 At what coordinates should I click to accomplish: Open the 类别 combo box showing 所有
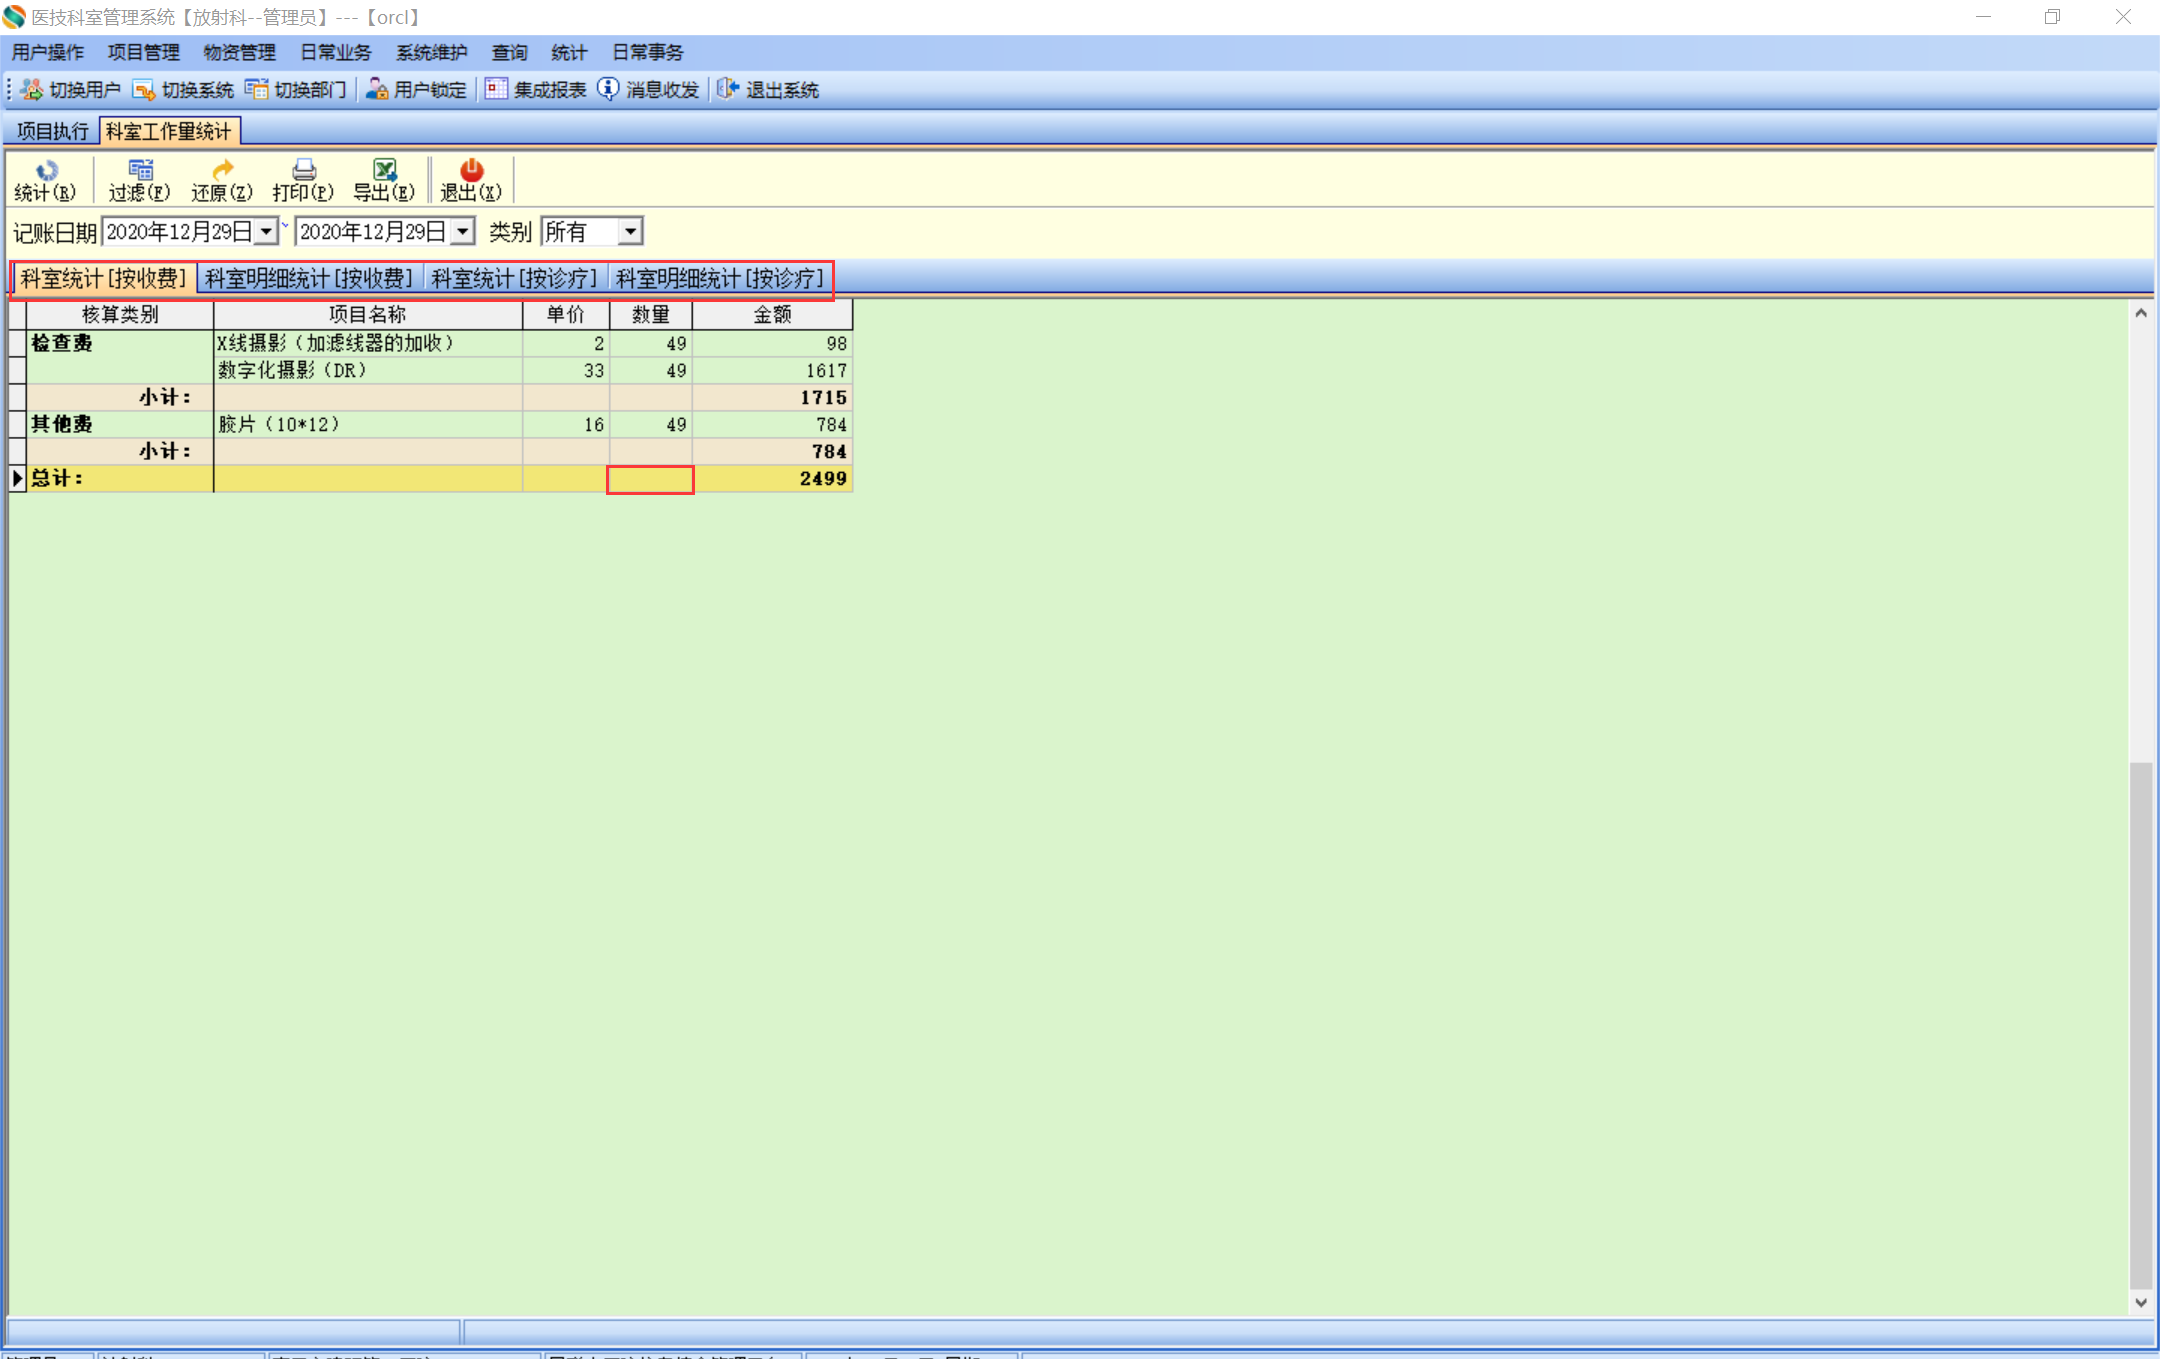pos(630,232)
